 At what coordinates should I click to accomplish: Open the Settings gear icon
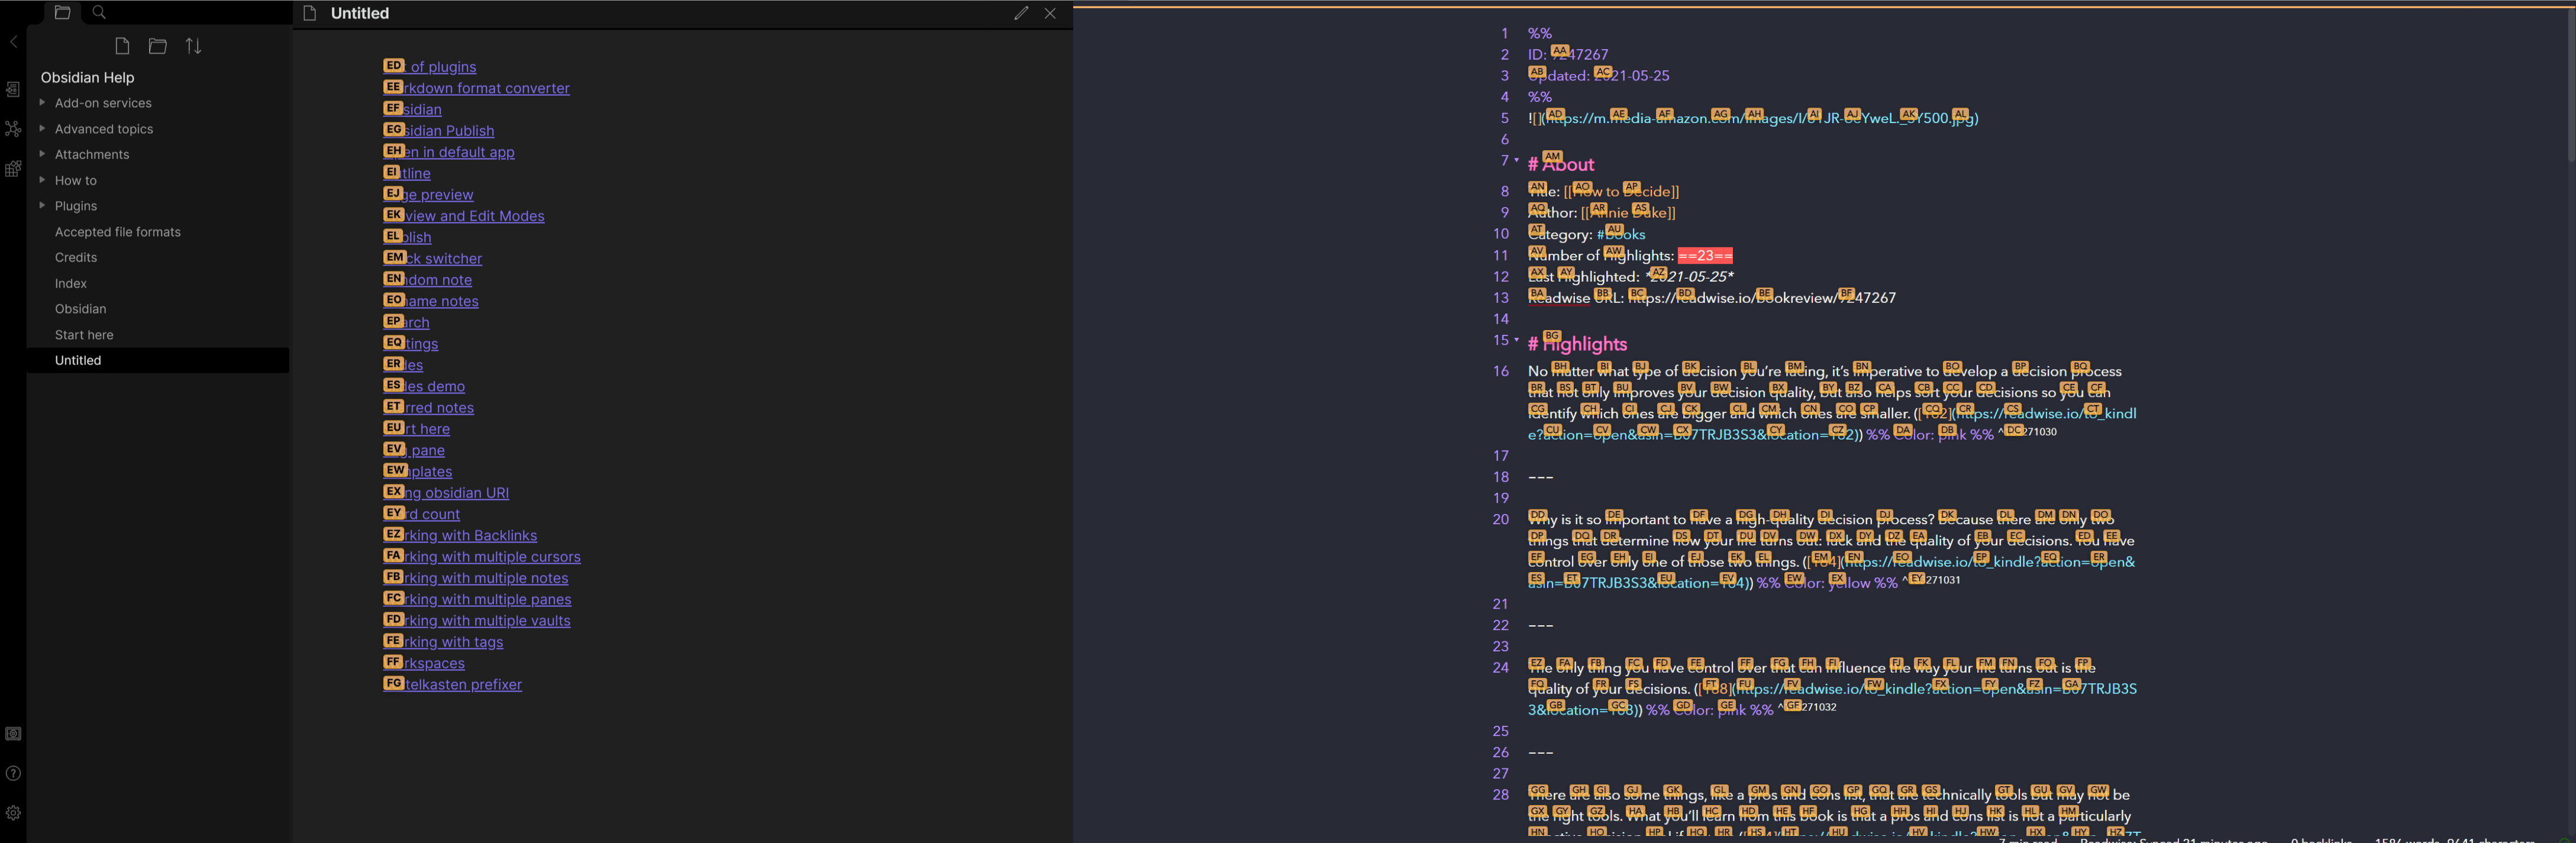13,813
